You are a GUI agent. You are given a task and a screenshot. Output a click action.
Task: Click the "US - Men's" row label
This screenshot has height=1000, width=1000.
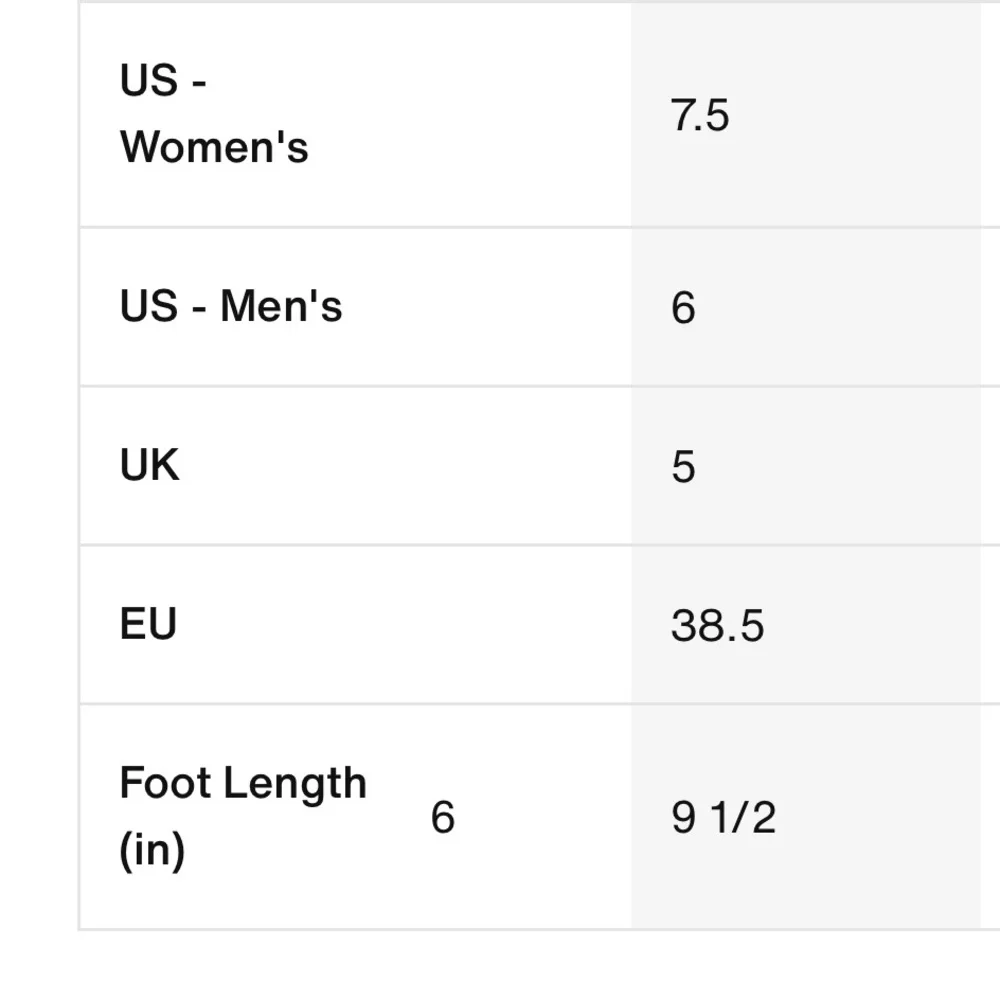pyautogui.click(x=231, y=306)
